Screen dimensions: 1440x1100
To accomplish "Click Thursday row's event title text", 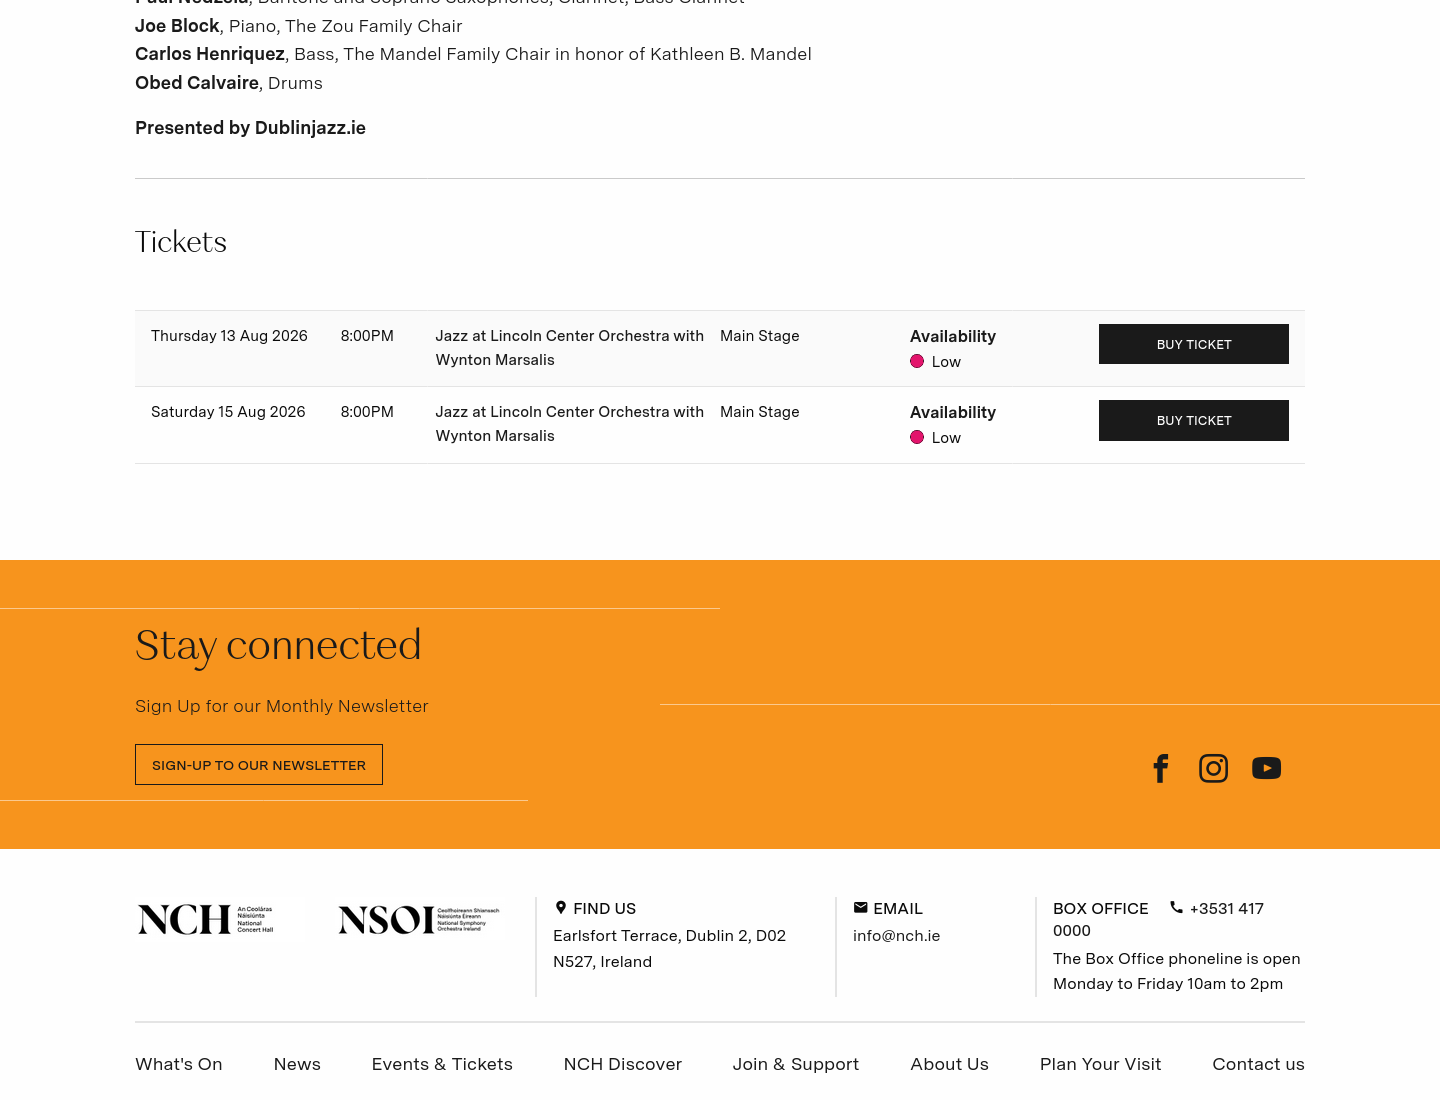I will pos(570,348).
